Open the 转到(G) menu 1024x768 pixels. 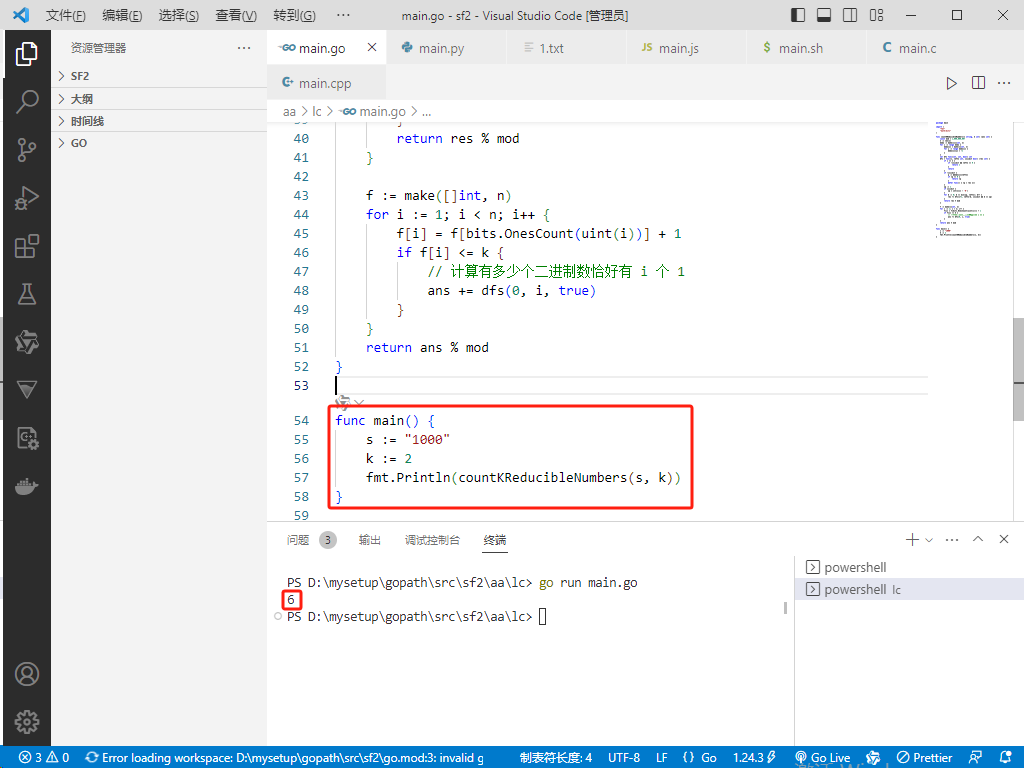(x=295, y=15)
